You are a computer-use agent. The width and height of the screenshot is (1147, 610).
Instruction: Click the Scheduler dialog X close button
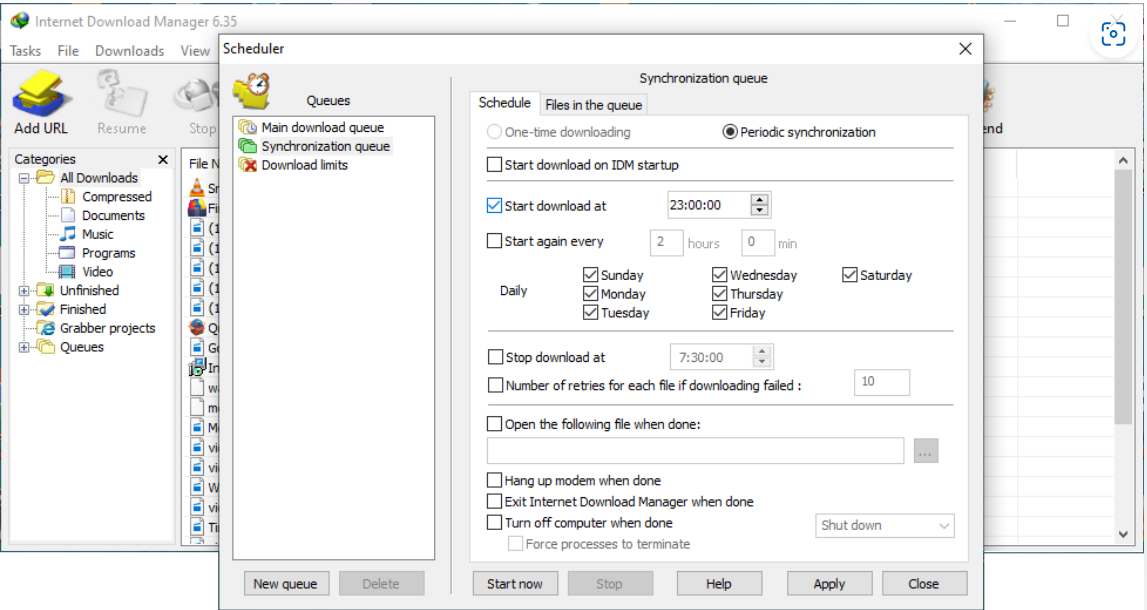coord(966,48)
